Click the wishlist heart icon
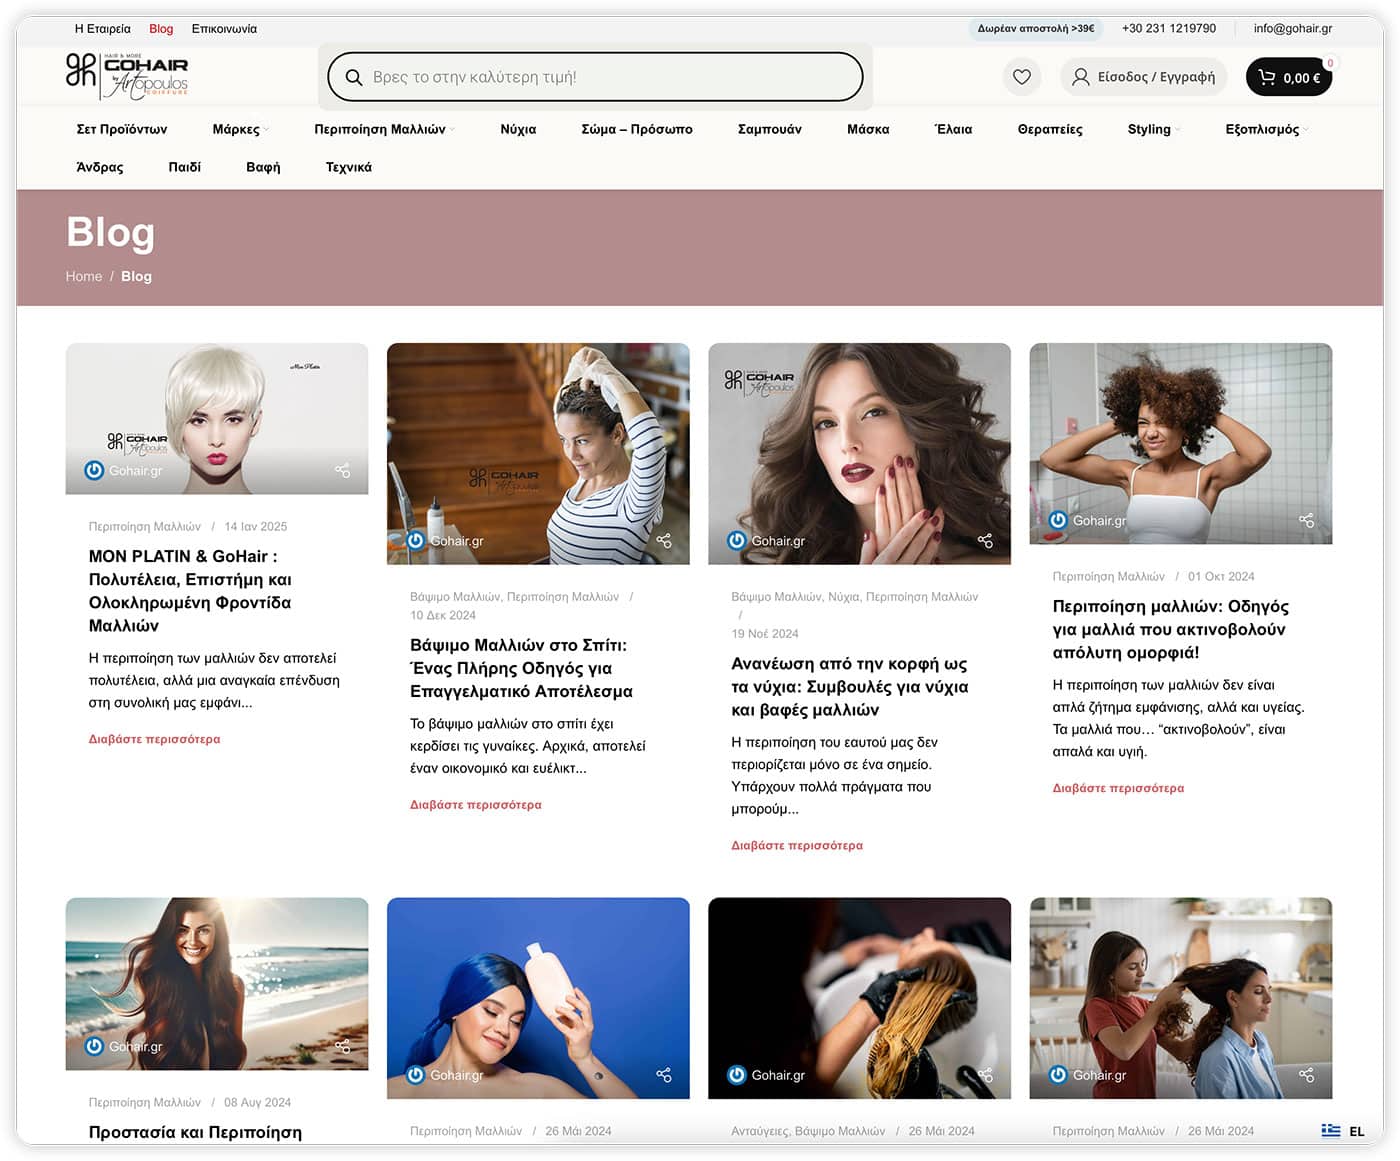 coord(1021,77)
